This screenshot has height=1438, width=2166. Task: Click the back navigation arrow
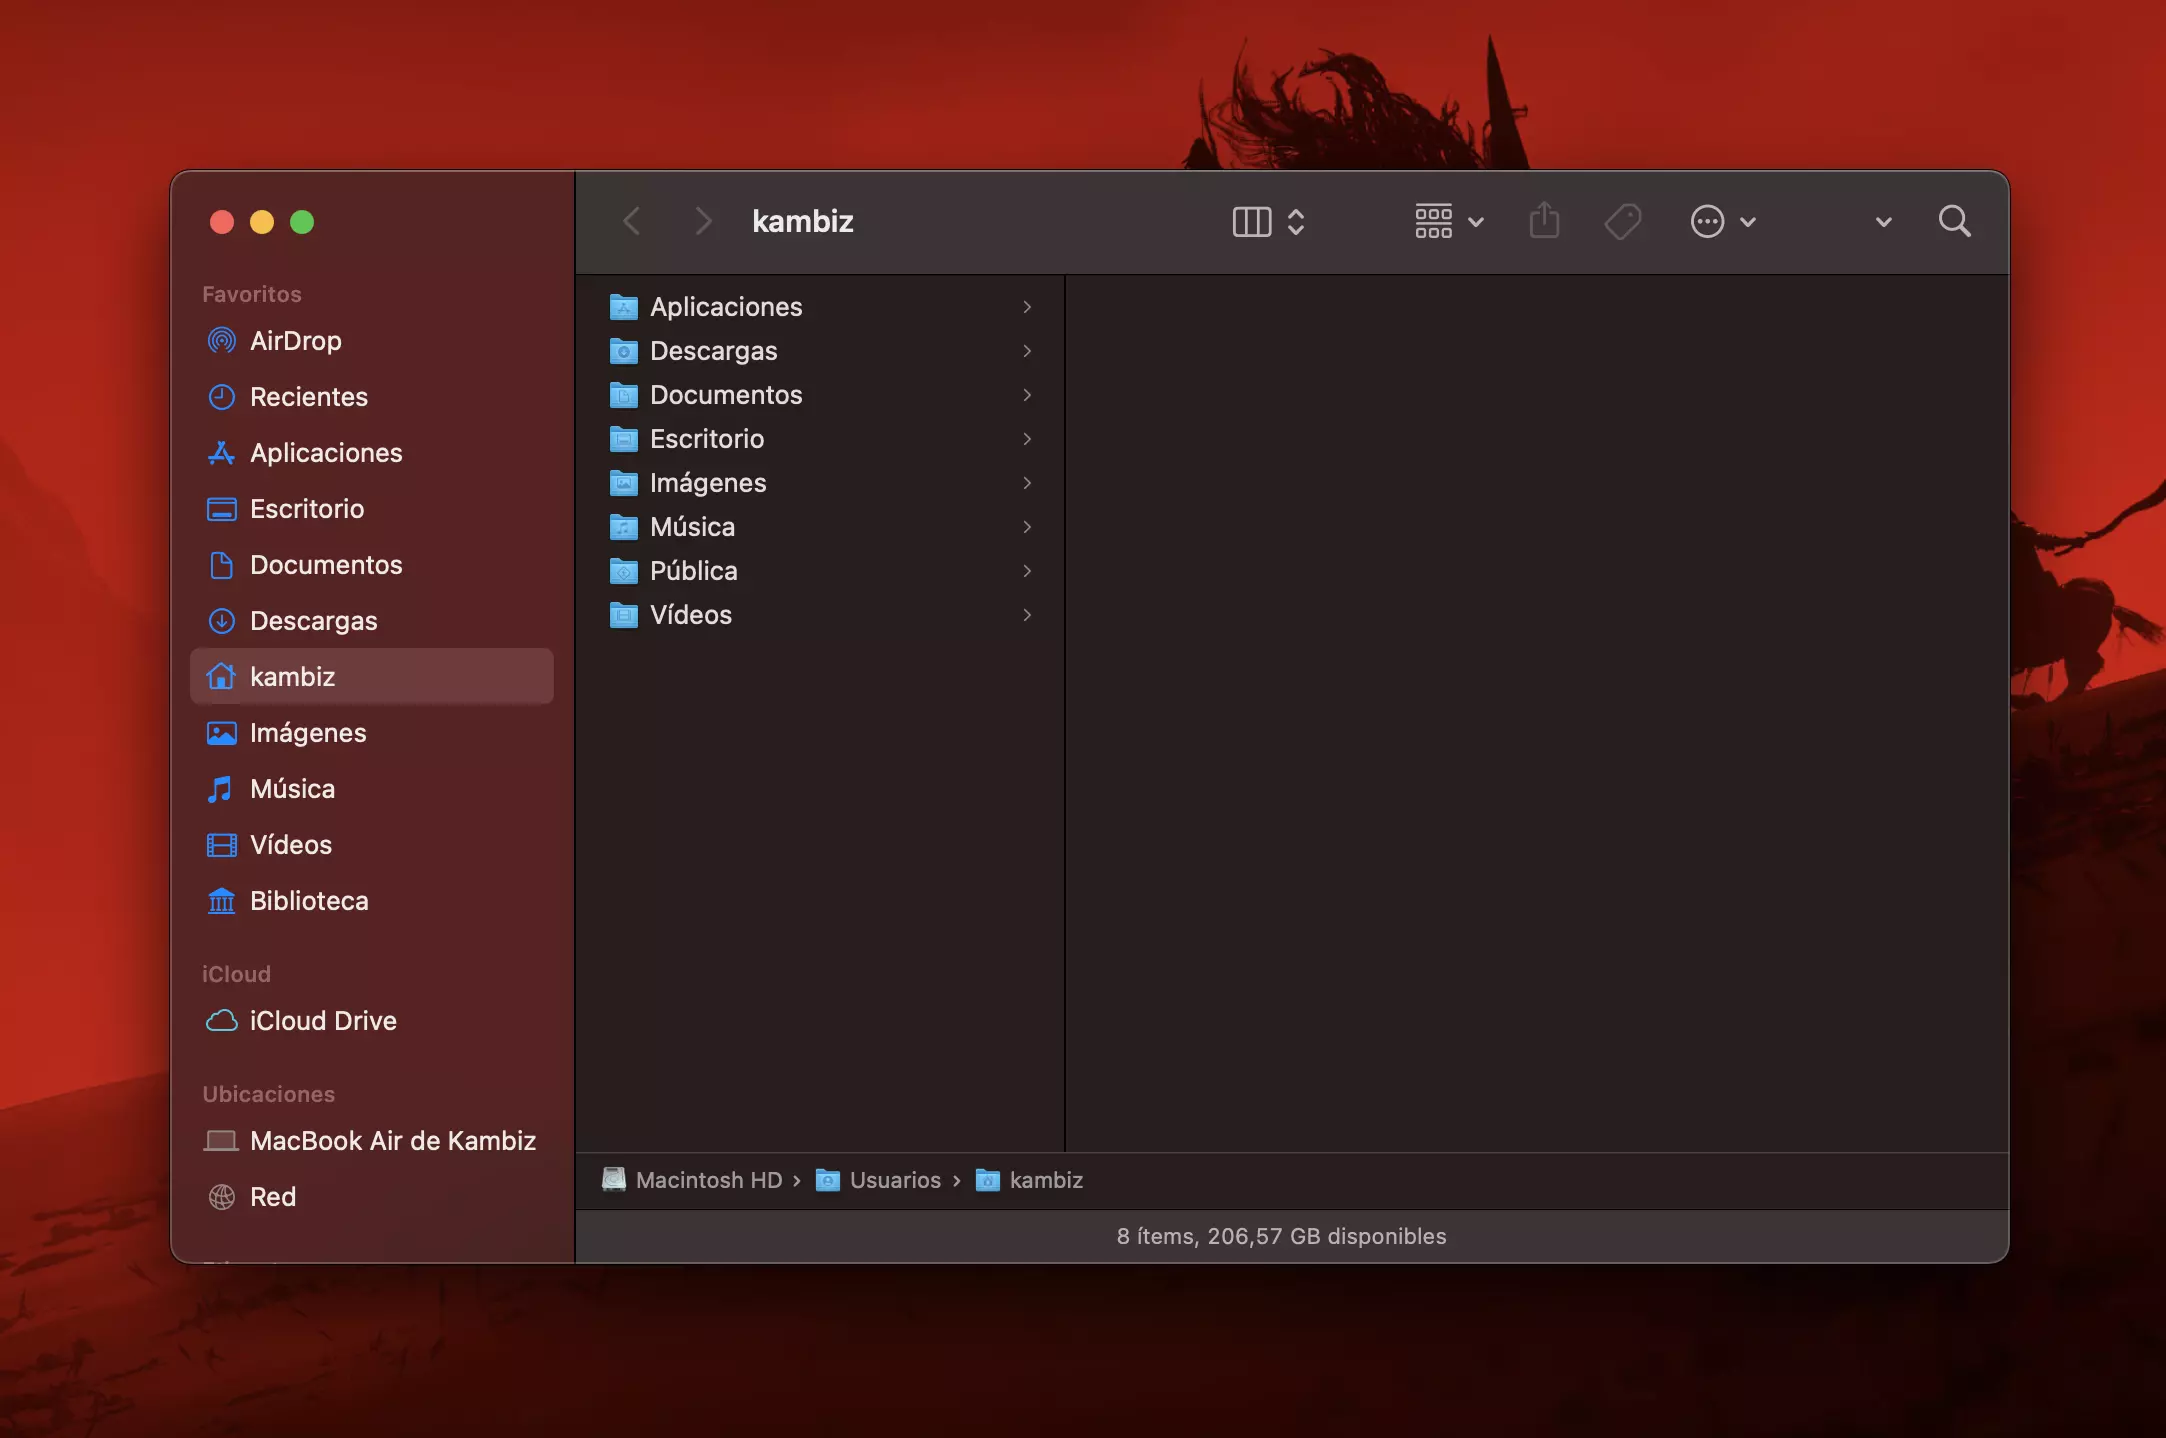tap(631, 221)
